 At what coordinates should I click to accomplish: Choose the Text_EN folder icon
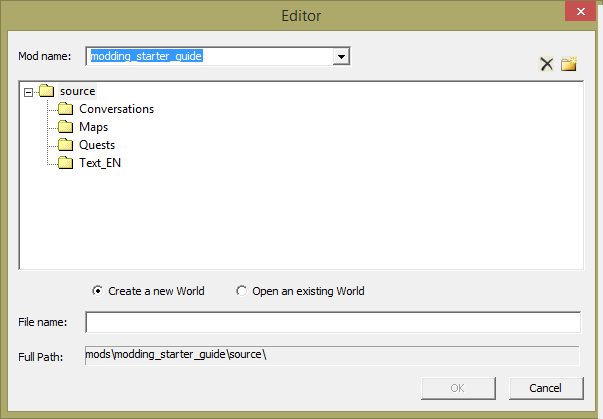coord(66,163)
